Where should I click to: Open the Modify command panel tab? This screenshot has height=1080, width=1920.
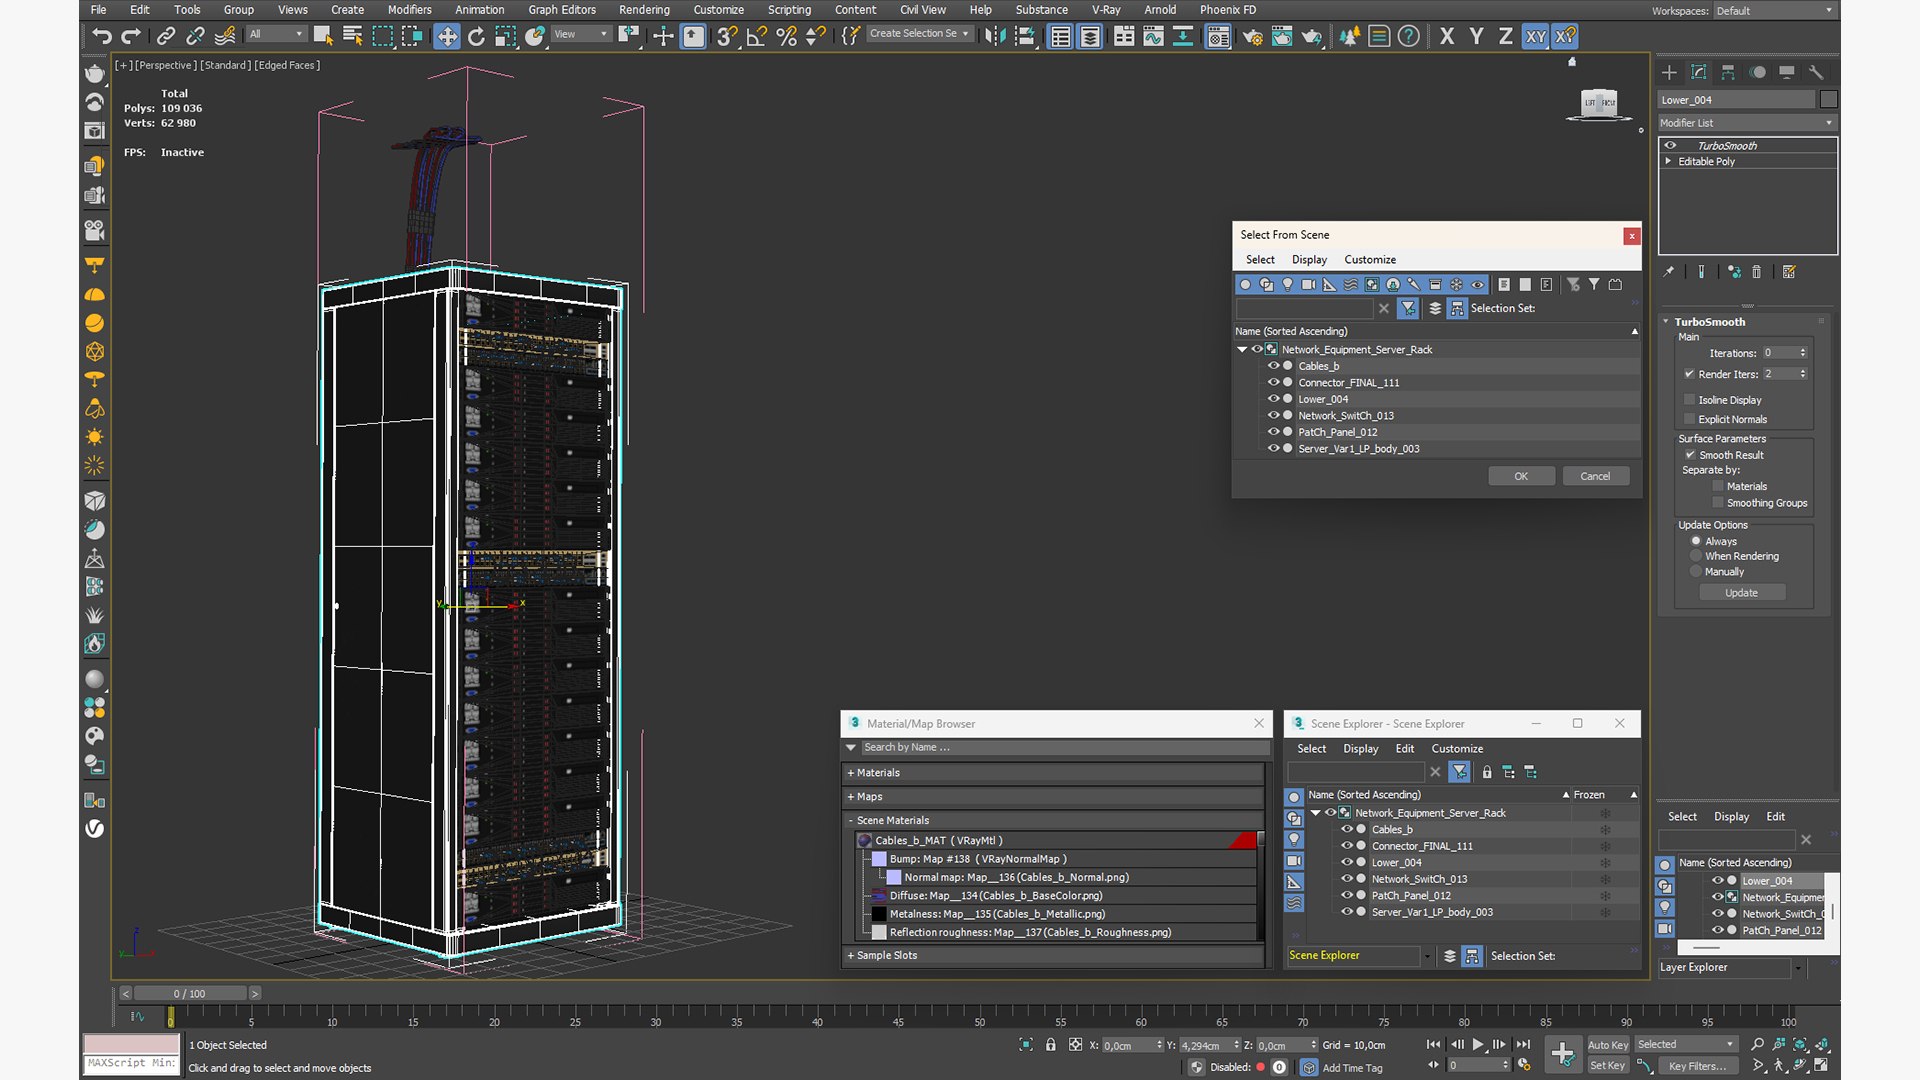1699,72
